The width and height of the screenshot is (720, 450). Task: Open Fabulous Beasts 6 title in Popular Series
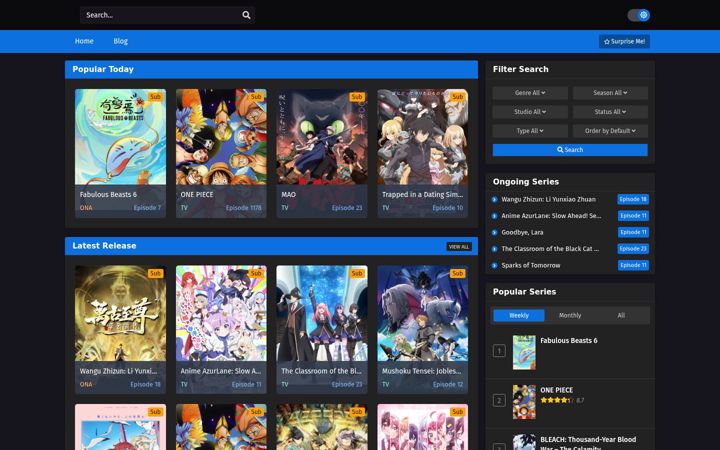coord(568,341)
